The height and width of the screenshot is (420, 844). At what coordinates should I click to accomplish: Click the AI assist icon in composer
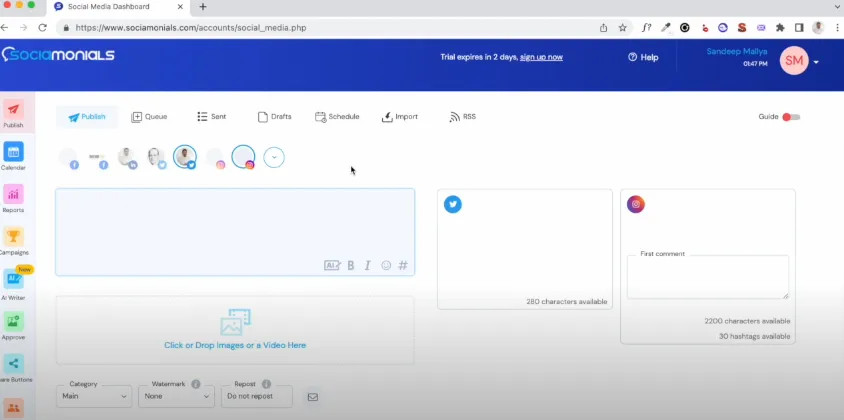coord(332,265)
